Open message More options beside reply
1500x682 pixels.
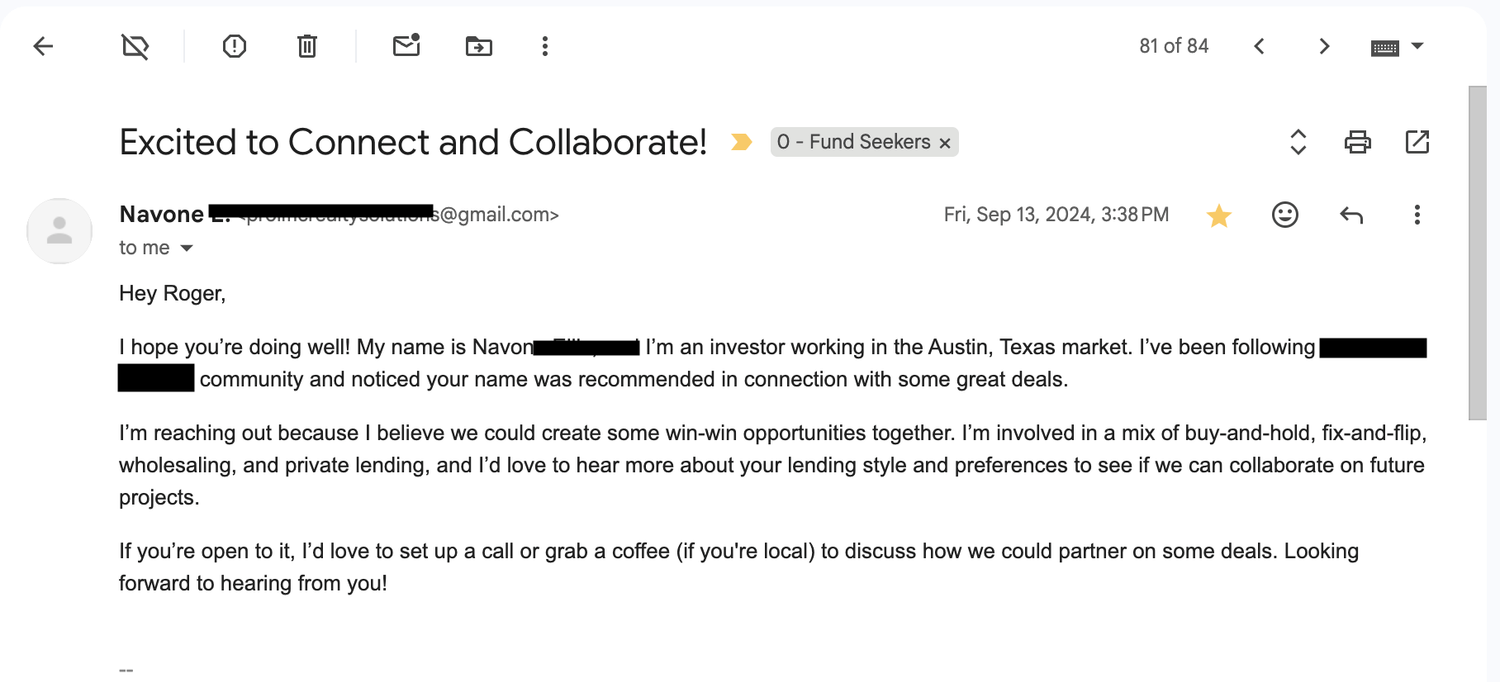pos(1417,215)
